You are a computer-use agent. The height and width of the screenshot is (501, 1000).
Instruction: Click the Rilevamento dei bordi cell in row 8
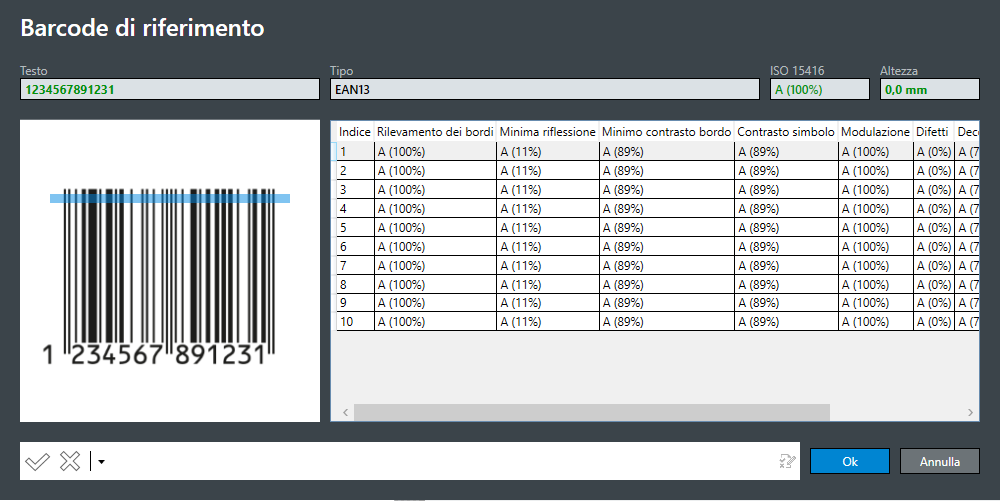(x=436, y=284)
